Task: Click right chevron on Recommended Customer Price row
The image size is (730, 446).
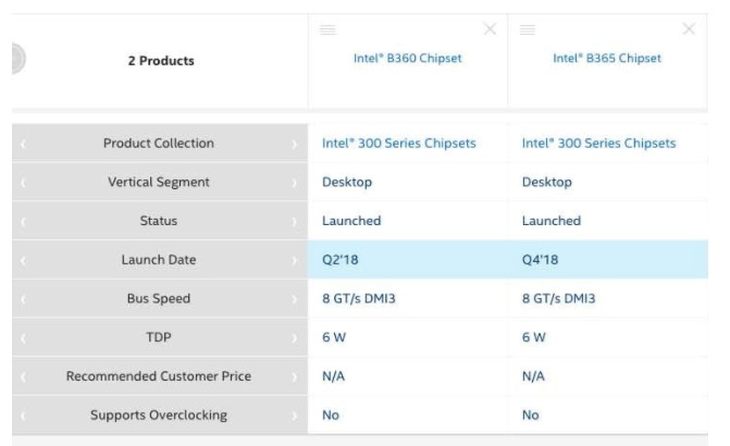Action: 294,377
